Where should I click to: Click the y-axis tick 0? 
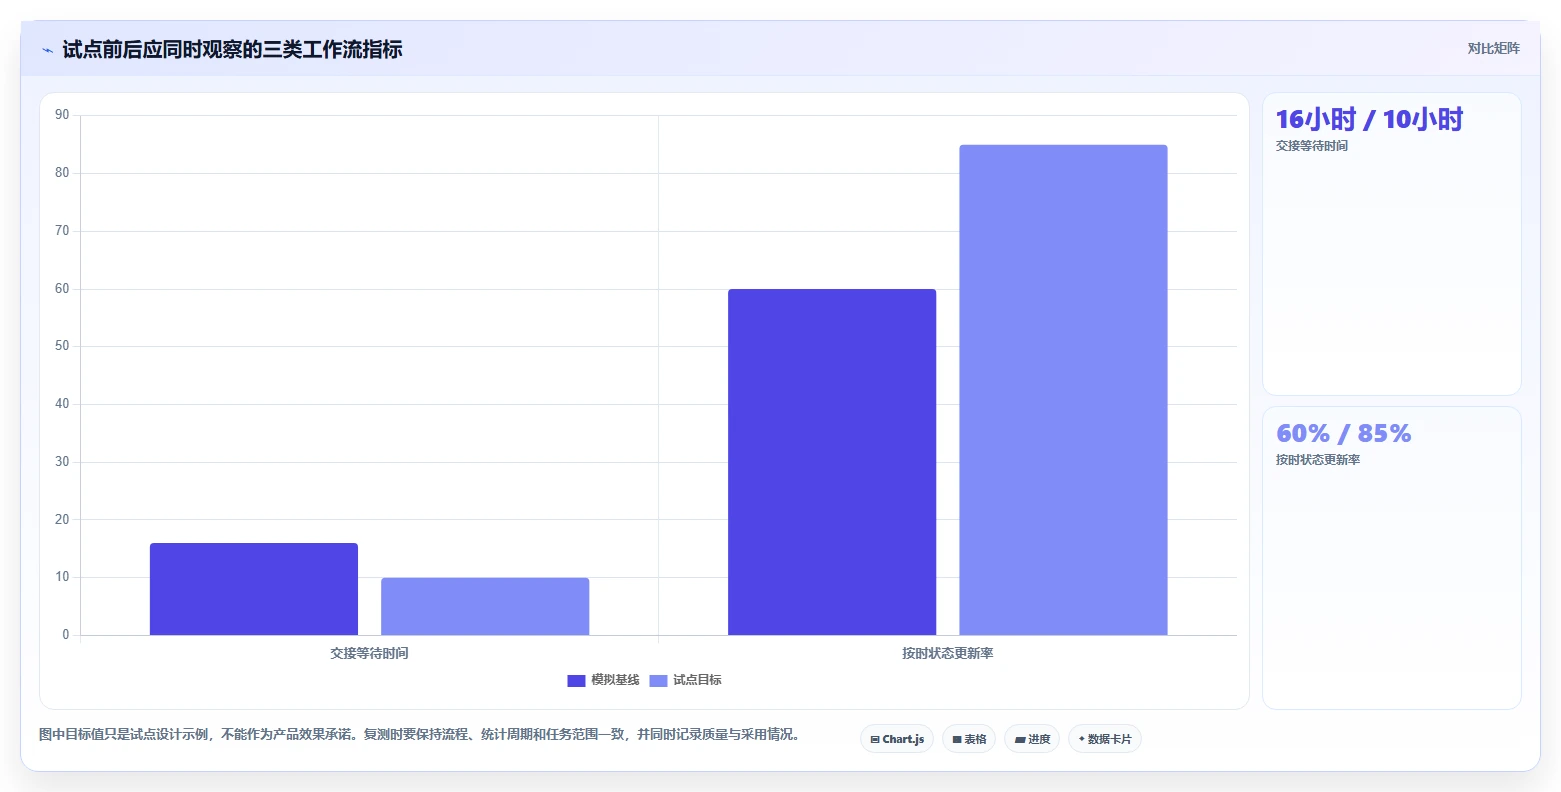(x=66, y=635)
